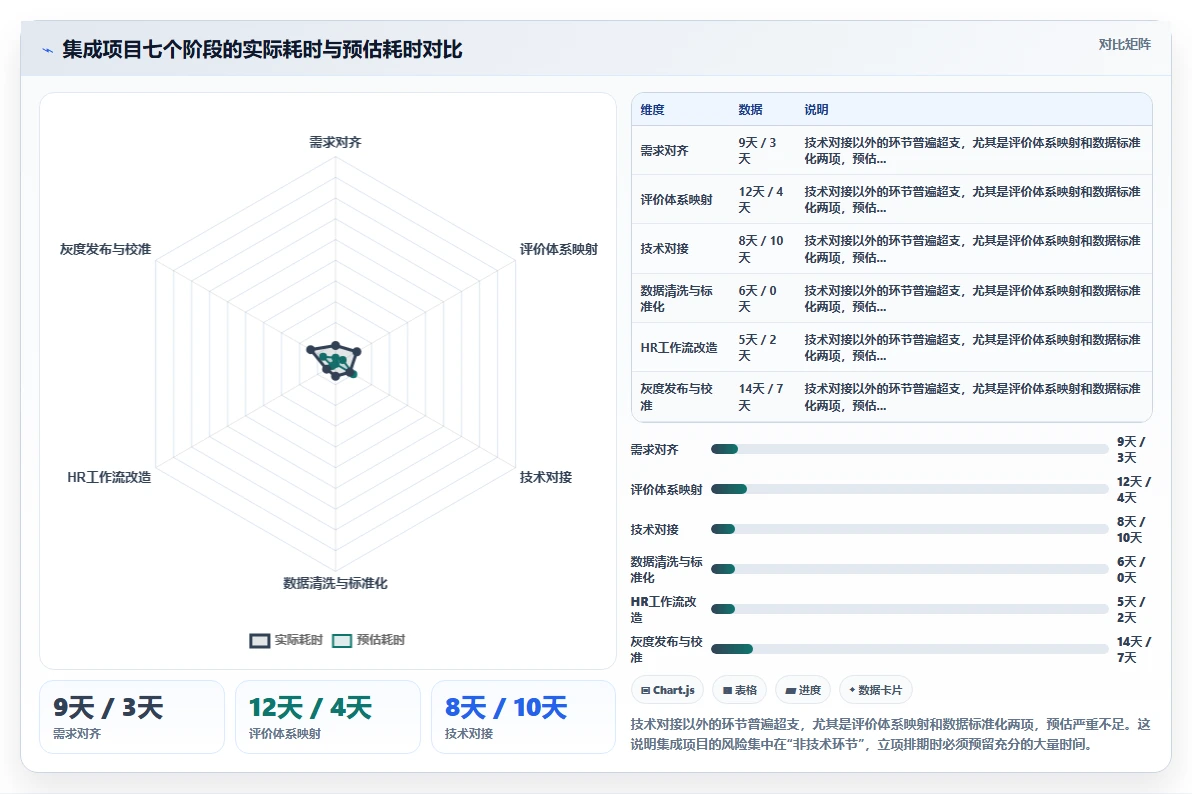The width and height of the screenshot is (1192, 794).
Task: Click the dashboard title text
Action: pos(262,50)
